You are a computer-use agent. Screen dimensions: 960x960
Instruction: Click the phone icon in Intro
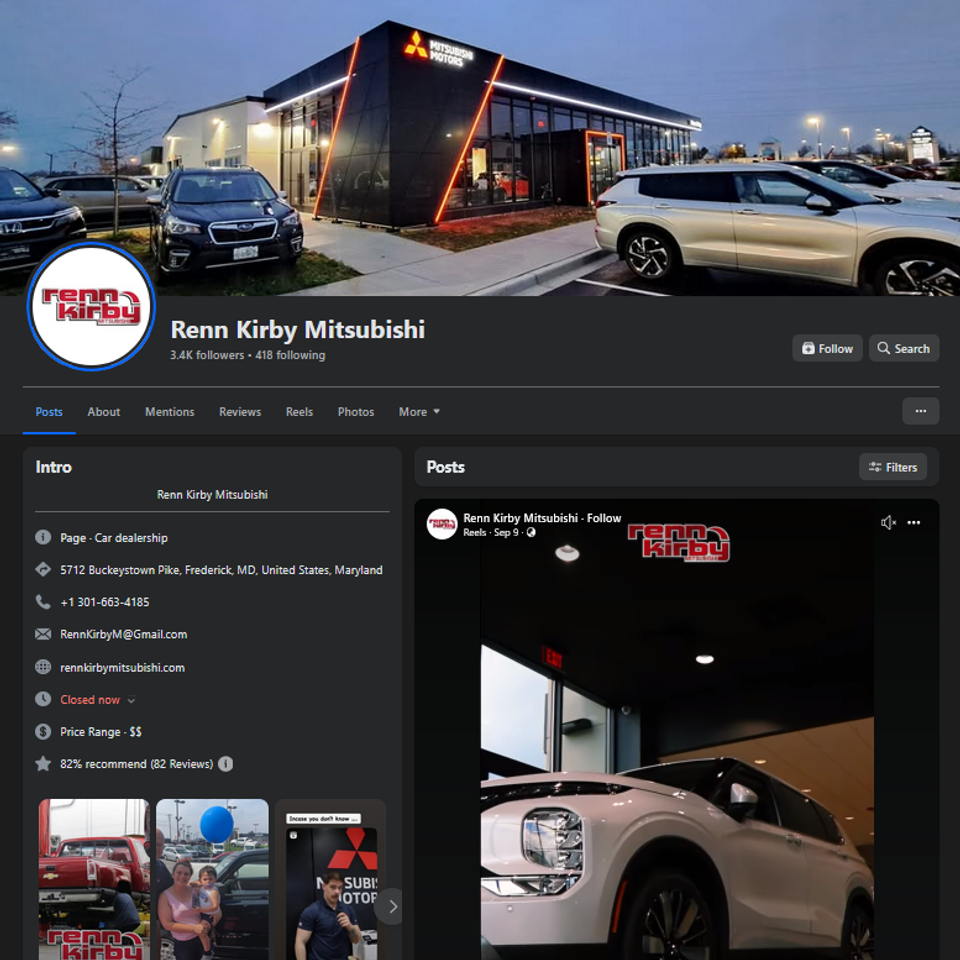pyautogui.click(x=43, y=602)
